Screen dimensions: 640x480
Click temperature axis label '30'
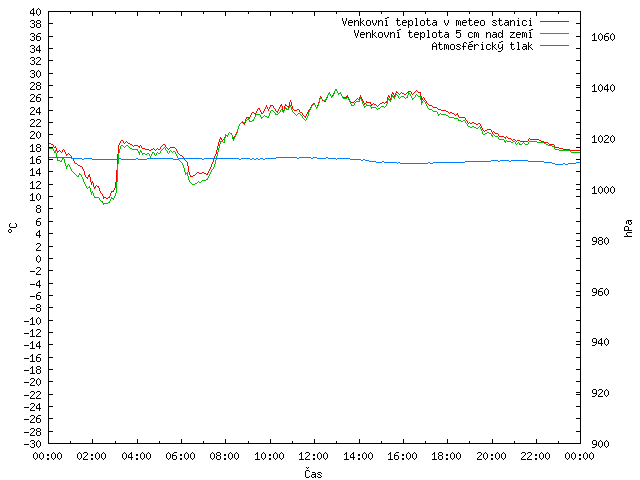[36, 74]
